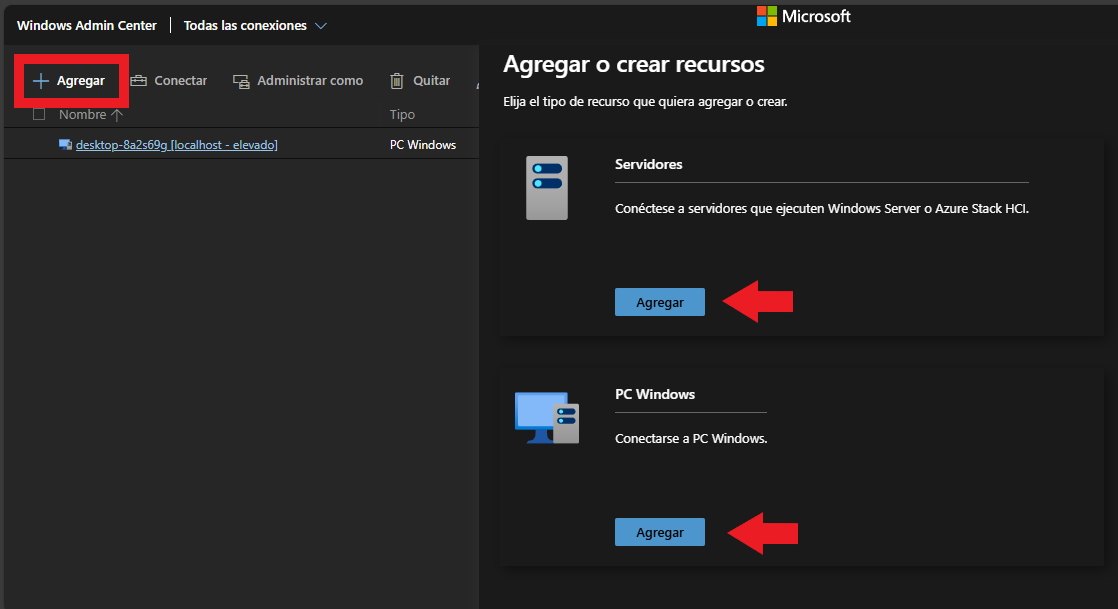Click the PC icon beside desktop-8a2s69g
The image size is (1118, 609).
[66, 145]
